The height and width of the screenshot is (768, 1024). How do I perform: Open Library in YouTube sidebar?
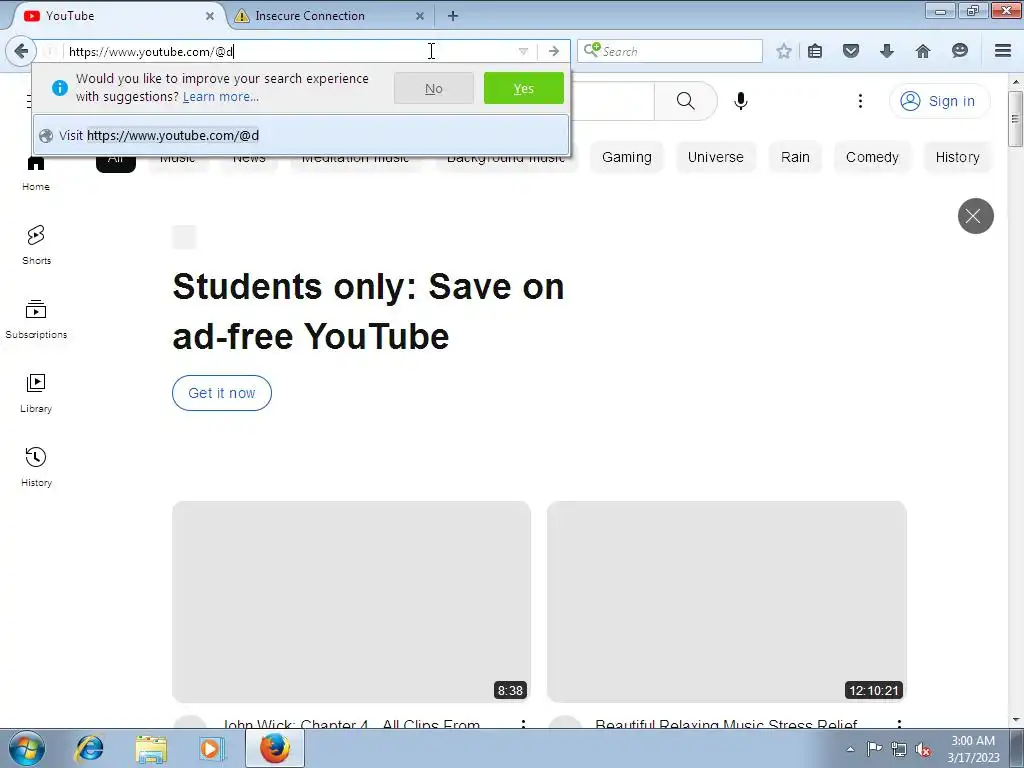click(36, 393)
